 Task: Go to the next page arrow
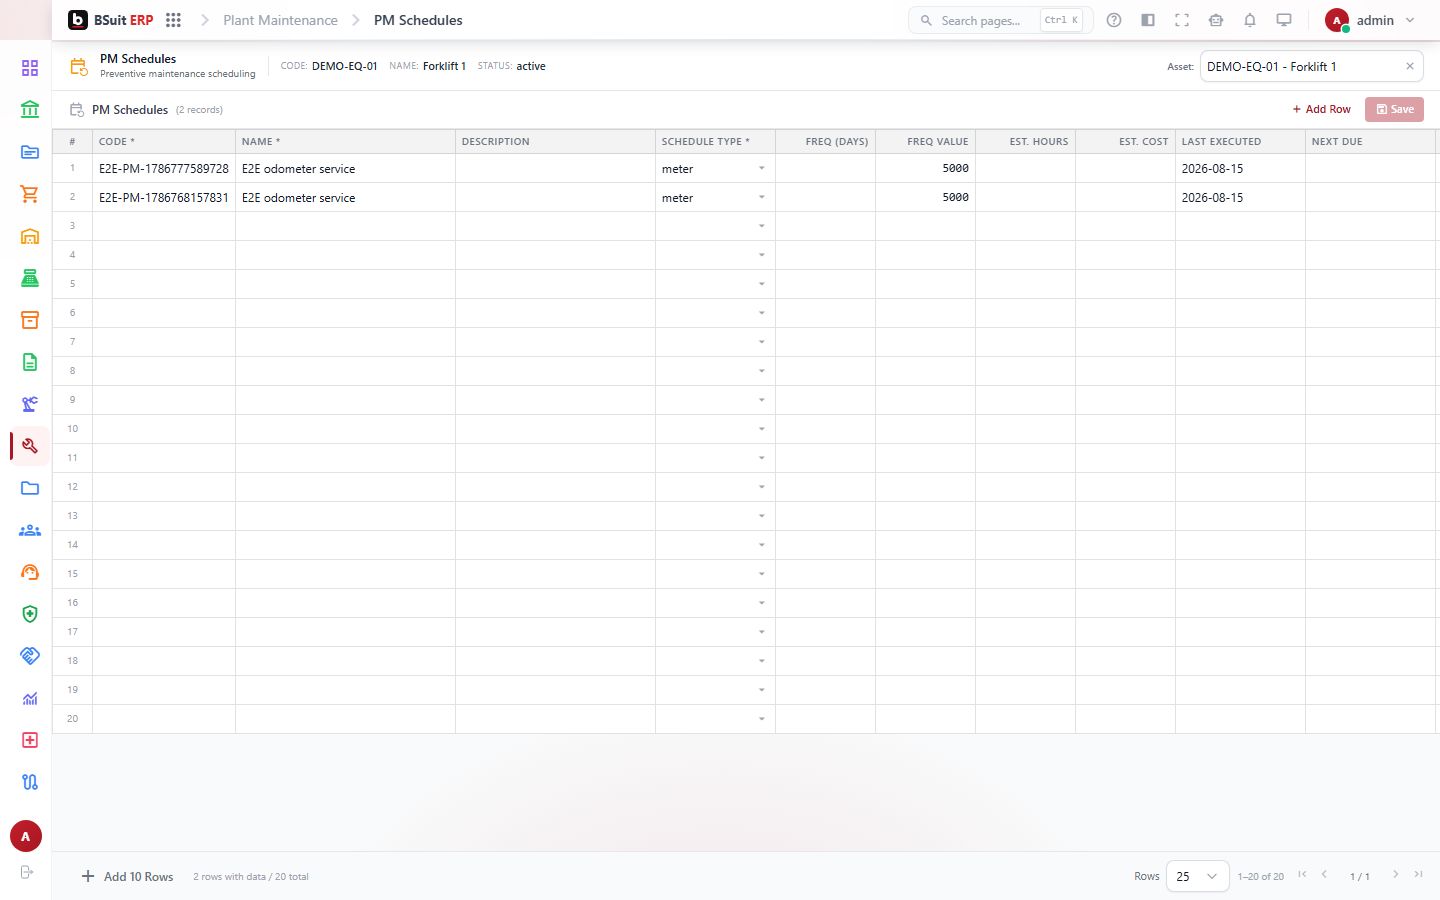[x=1396, y=875]
